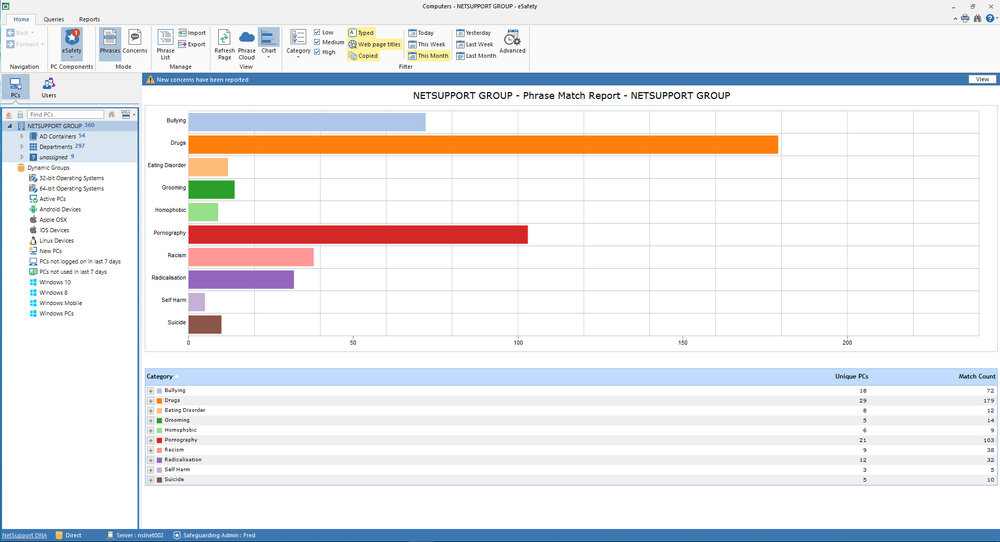Click the Direct connection status icon

(59, 536)
